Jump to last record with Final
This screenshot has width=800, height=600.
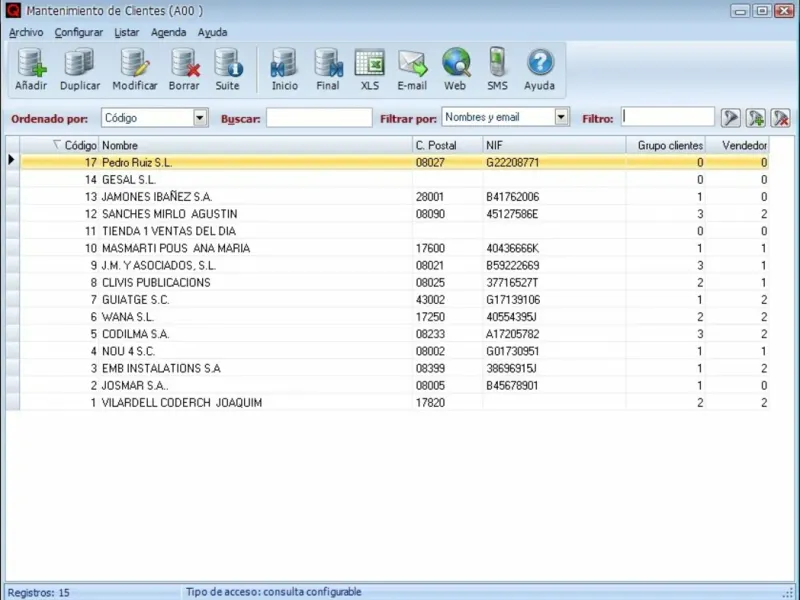(328, 69)
